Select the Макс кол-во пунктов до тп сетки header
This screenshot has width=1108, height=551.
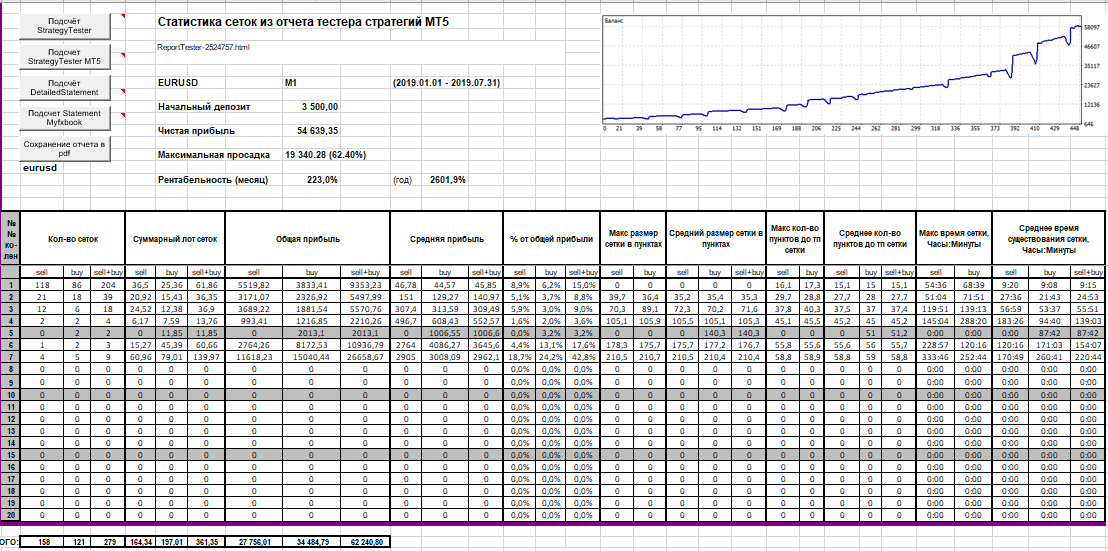tap(796, 238)
